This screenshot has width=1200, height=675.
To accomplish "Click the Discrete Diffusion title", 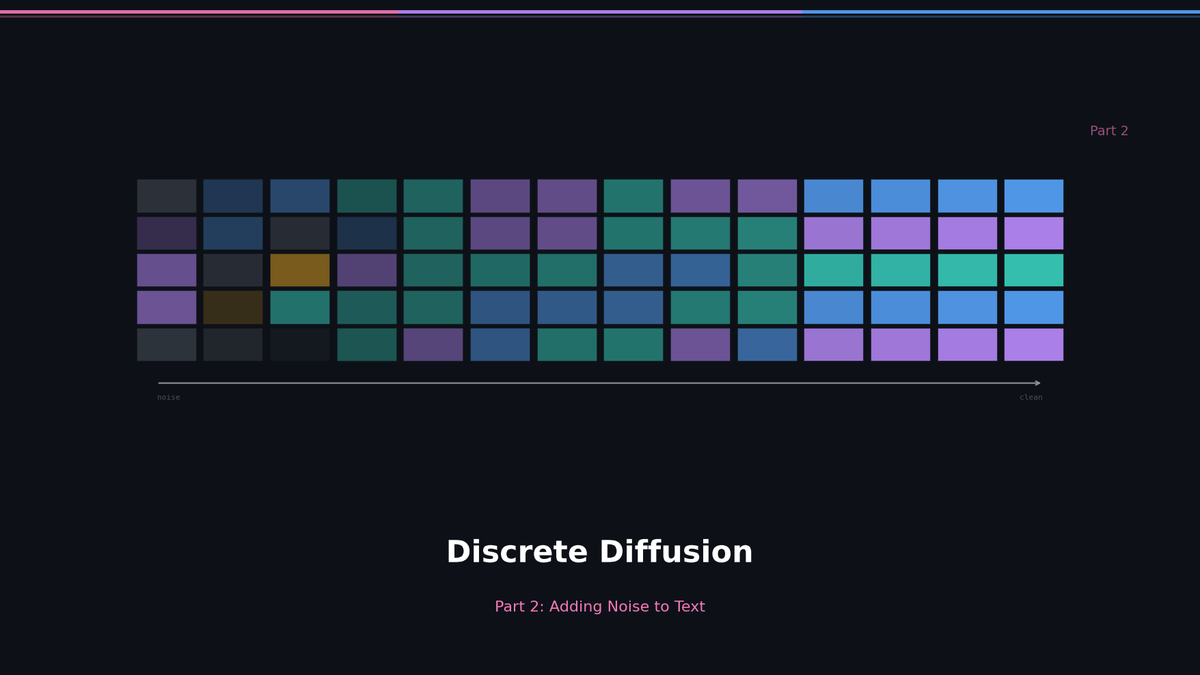I will pyautogui.click(x=600, y=551).
